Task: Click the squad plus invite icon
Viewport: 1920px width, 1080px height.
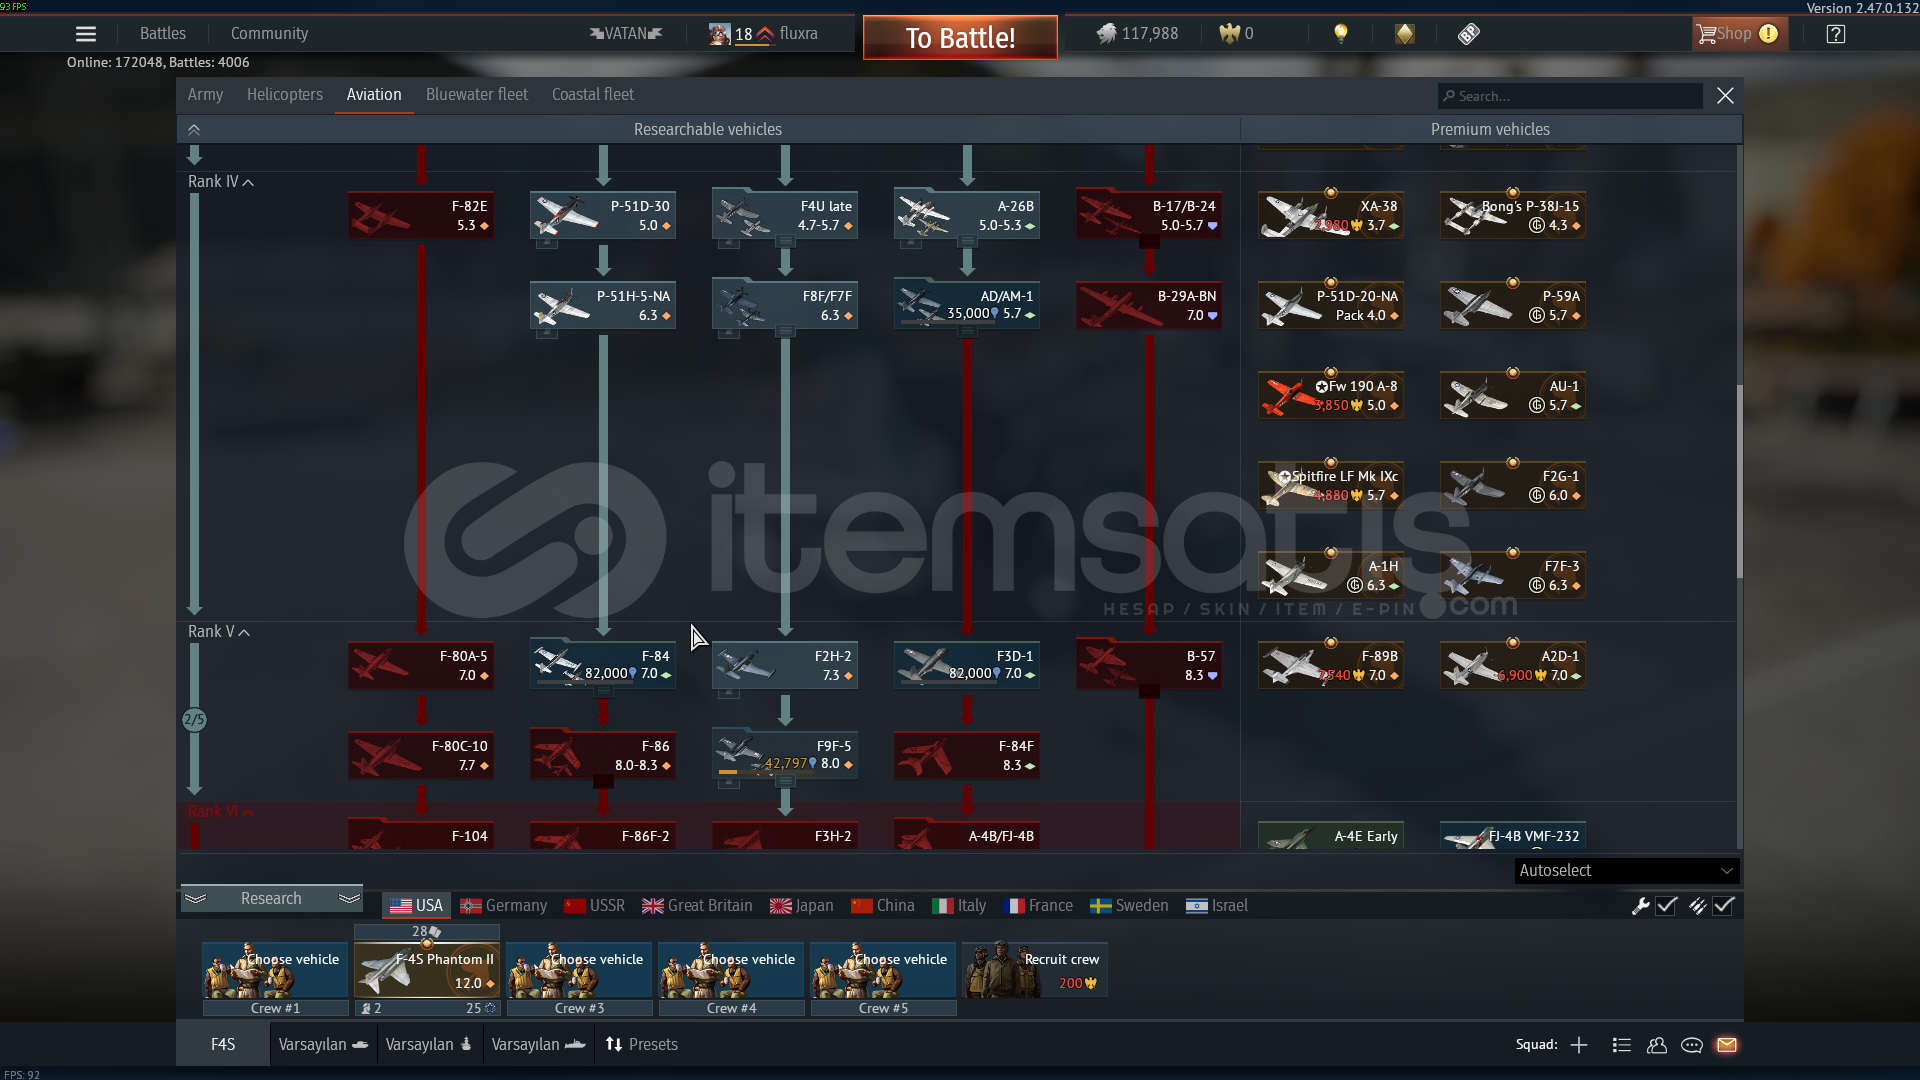Action: (1579, 1045)
